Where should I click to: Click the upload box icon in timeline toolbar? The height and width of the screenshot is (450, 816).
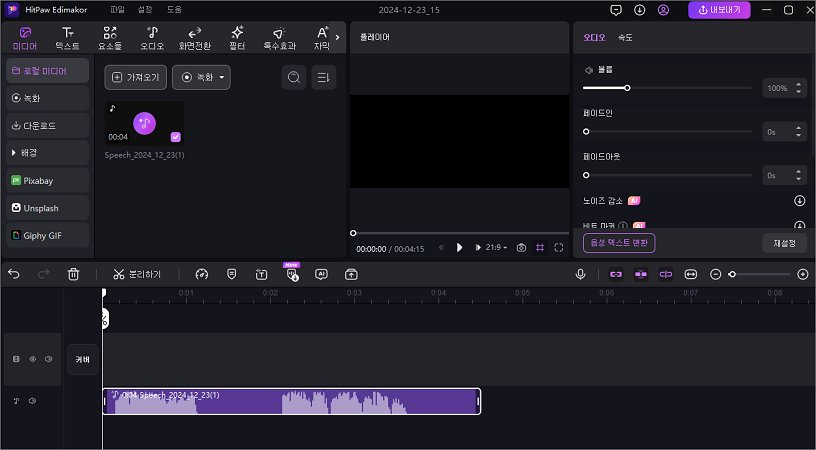click(351, 274)
